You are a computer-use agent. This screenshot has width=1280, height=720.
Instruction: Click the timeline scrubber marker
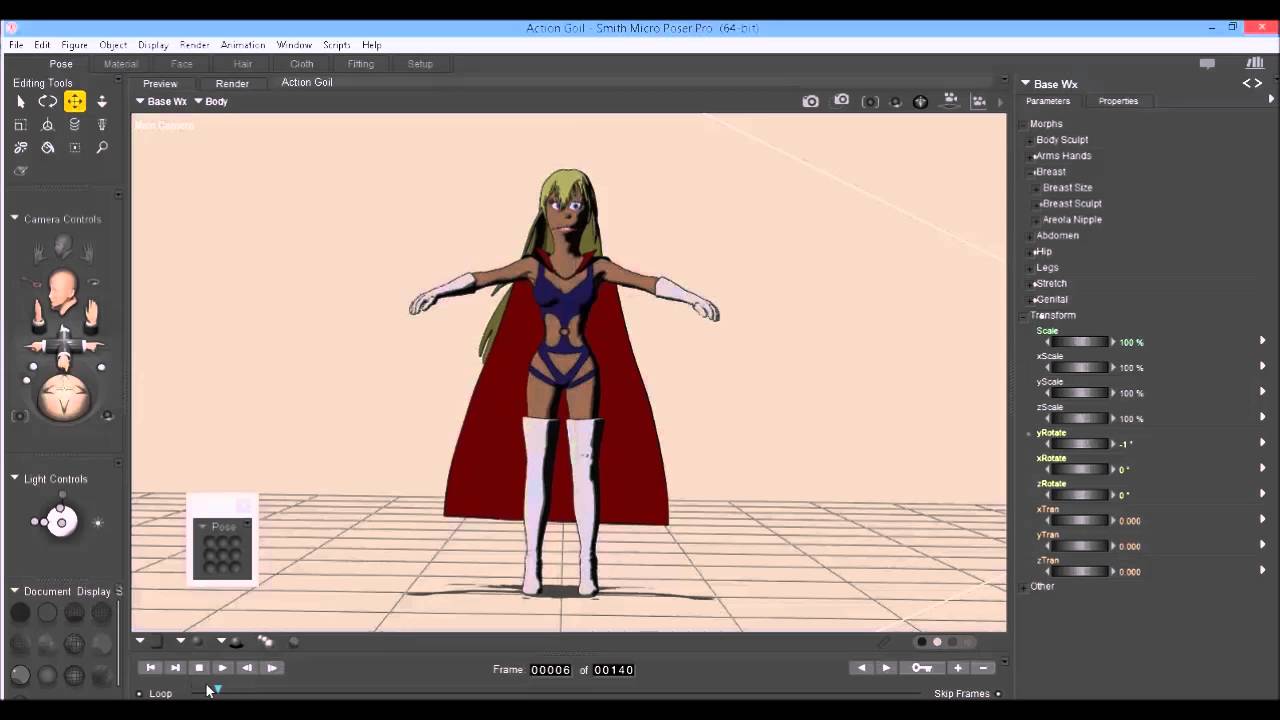click(217, 691)
